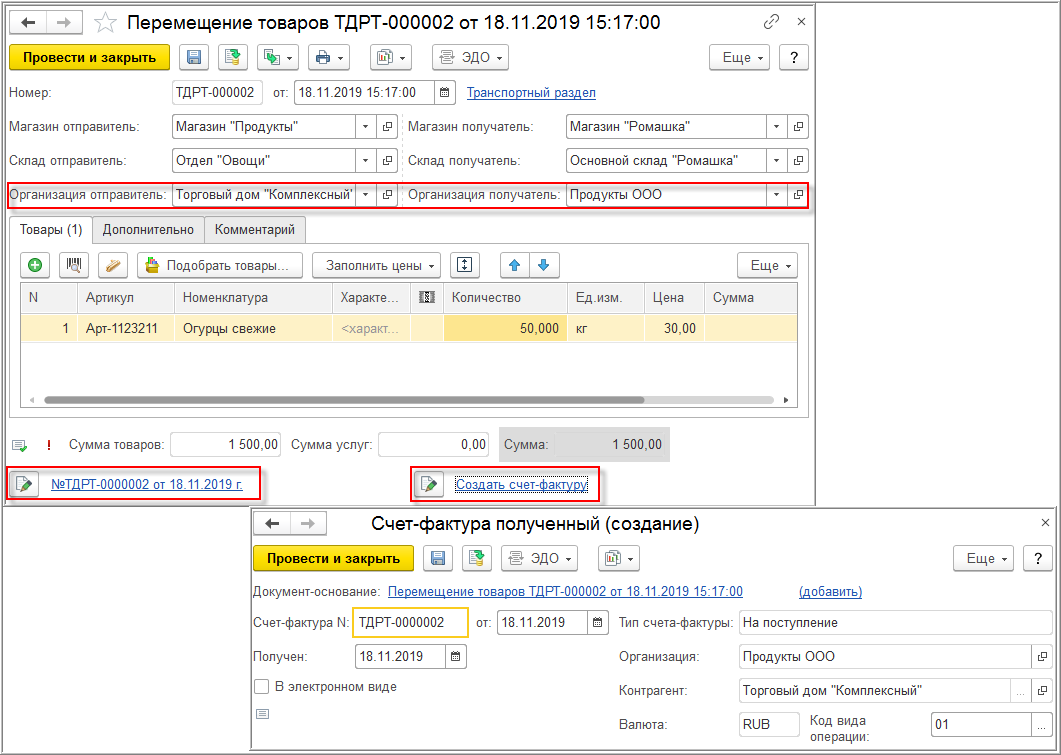Expand Магазин получатель dropdown
This screenshot has width=1061, height=755.
(x=777, y=127)
